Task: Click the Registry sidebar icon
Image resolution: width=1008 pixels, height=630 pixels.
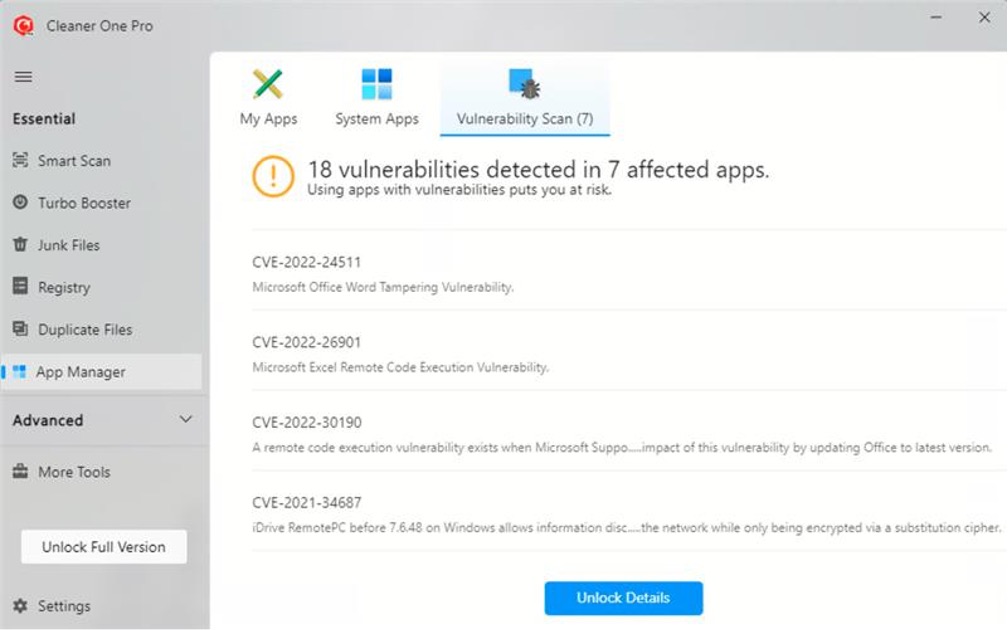Action: [20, 287]
